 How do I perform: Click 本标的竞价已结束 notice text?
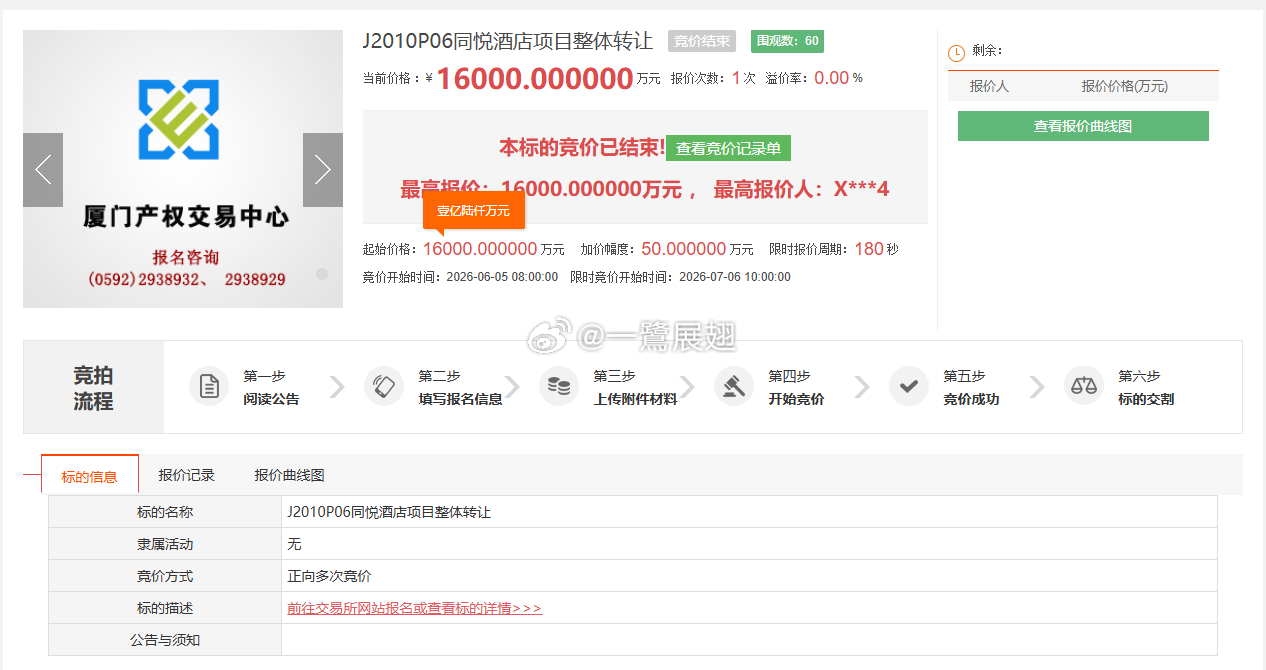click(582, 147)
